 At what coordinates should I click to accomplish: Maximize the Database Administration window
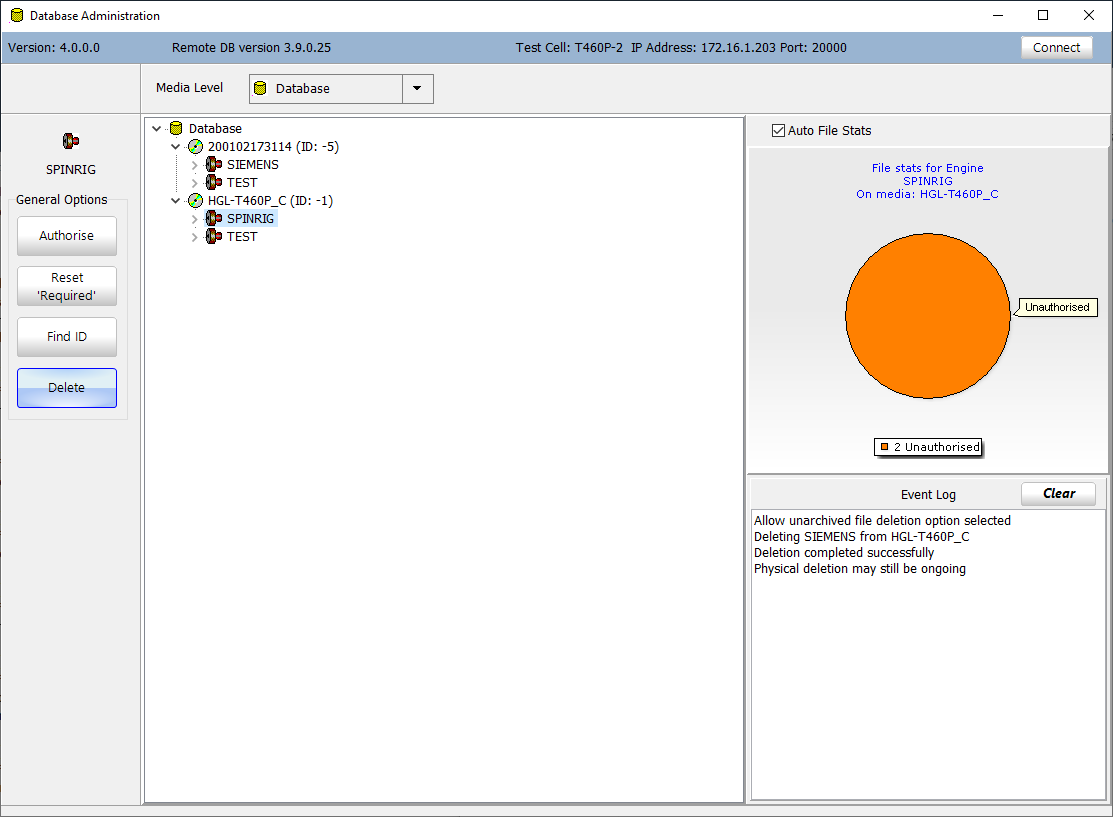1043,16
